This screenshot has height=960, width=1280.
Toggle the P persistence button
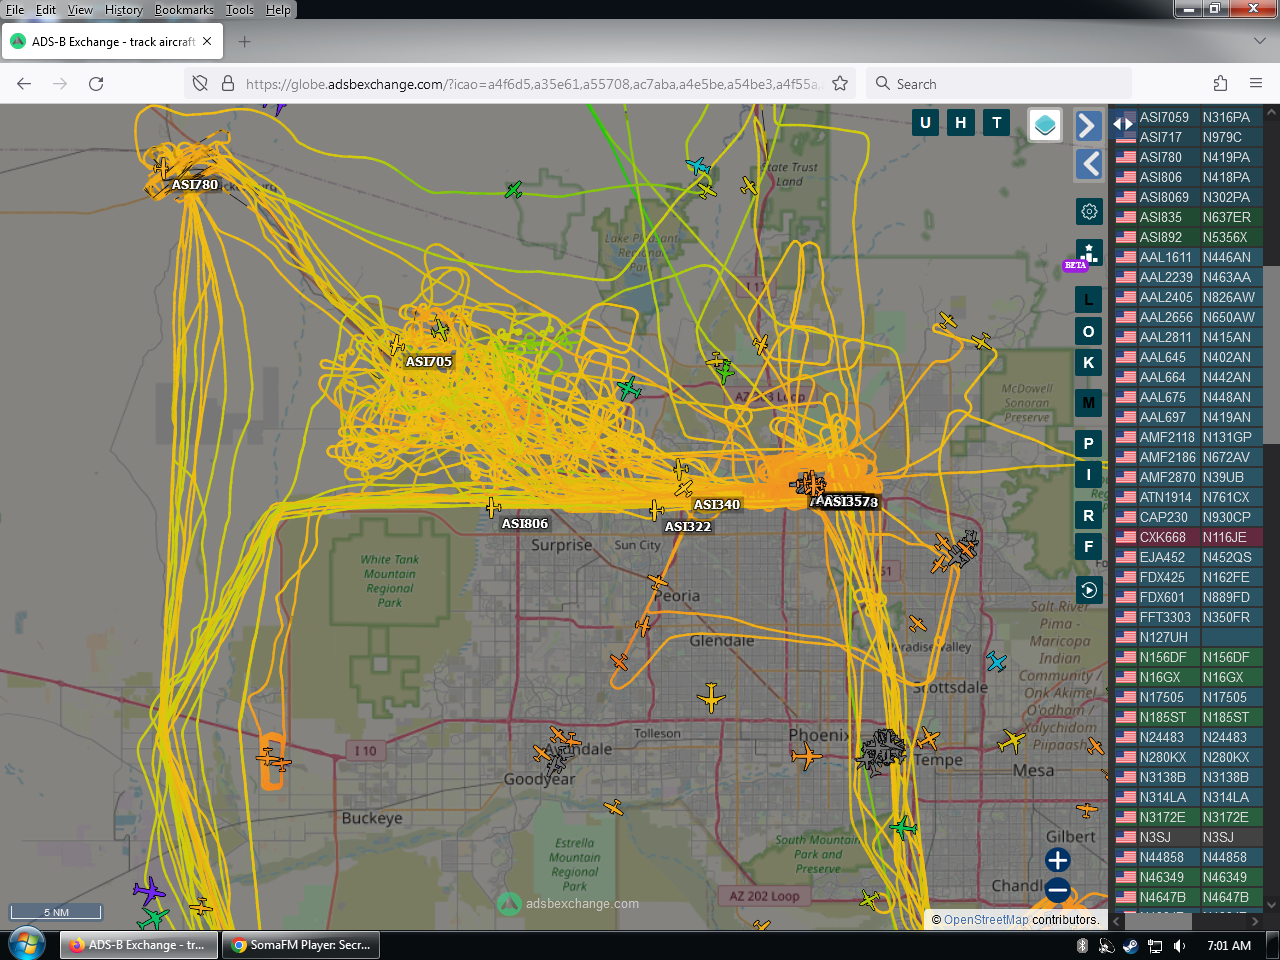coord(1089,443)
